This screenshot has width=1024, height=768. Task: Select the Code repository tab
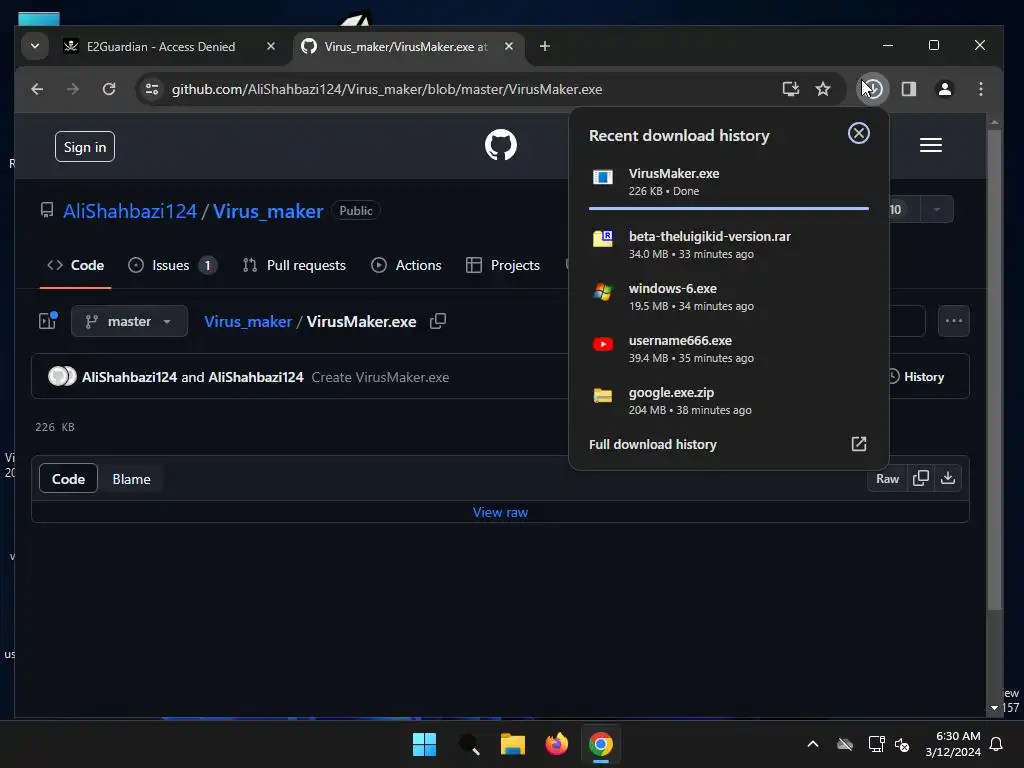(76, 265)
